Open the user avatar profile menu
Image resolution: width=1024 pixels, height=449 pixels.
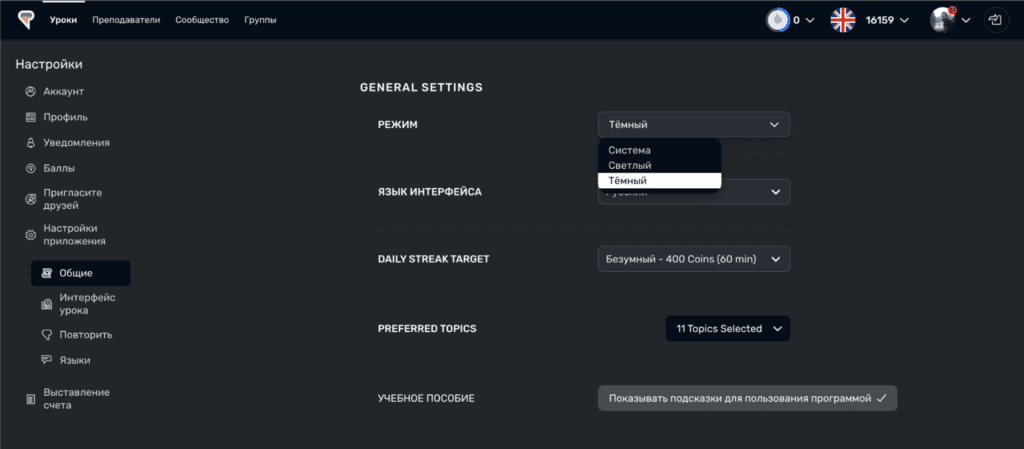942,20
